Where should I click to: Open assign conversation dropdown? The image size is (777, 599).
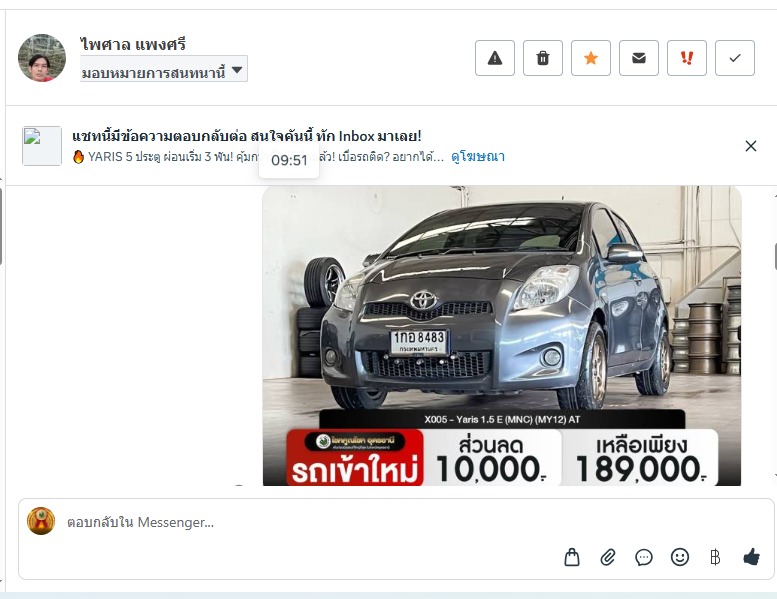164,69
